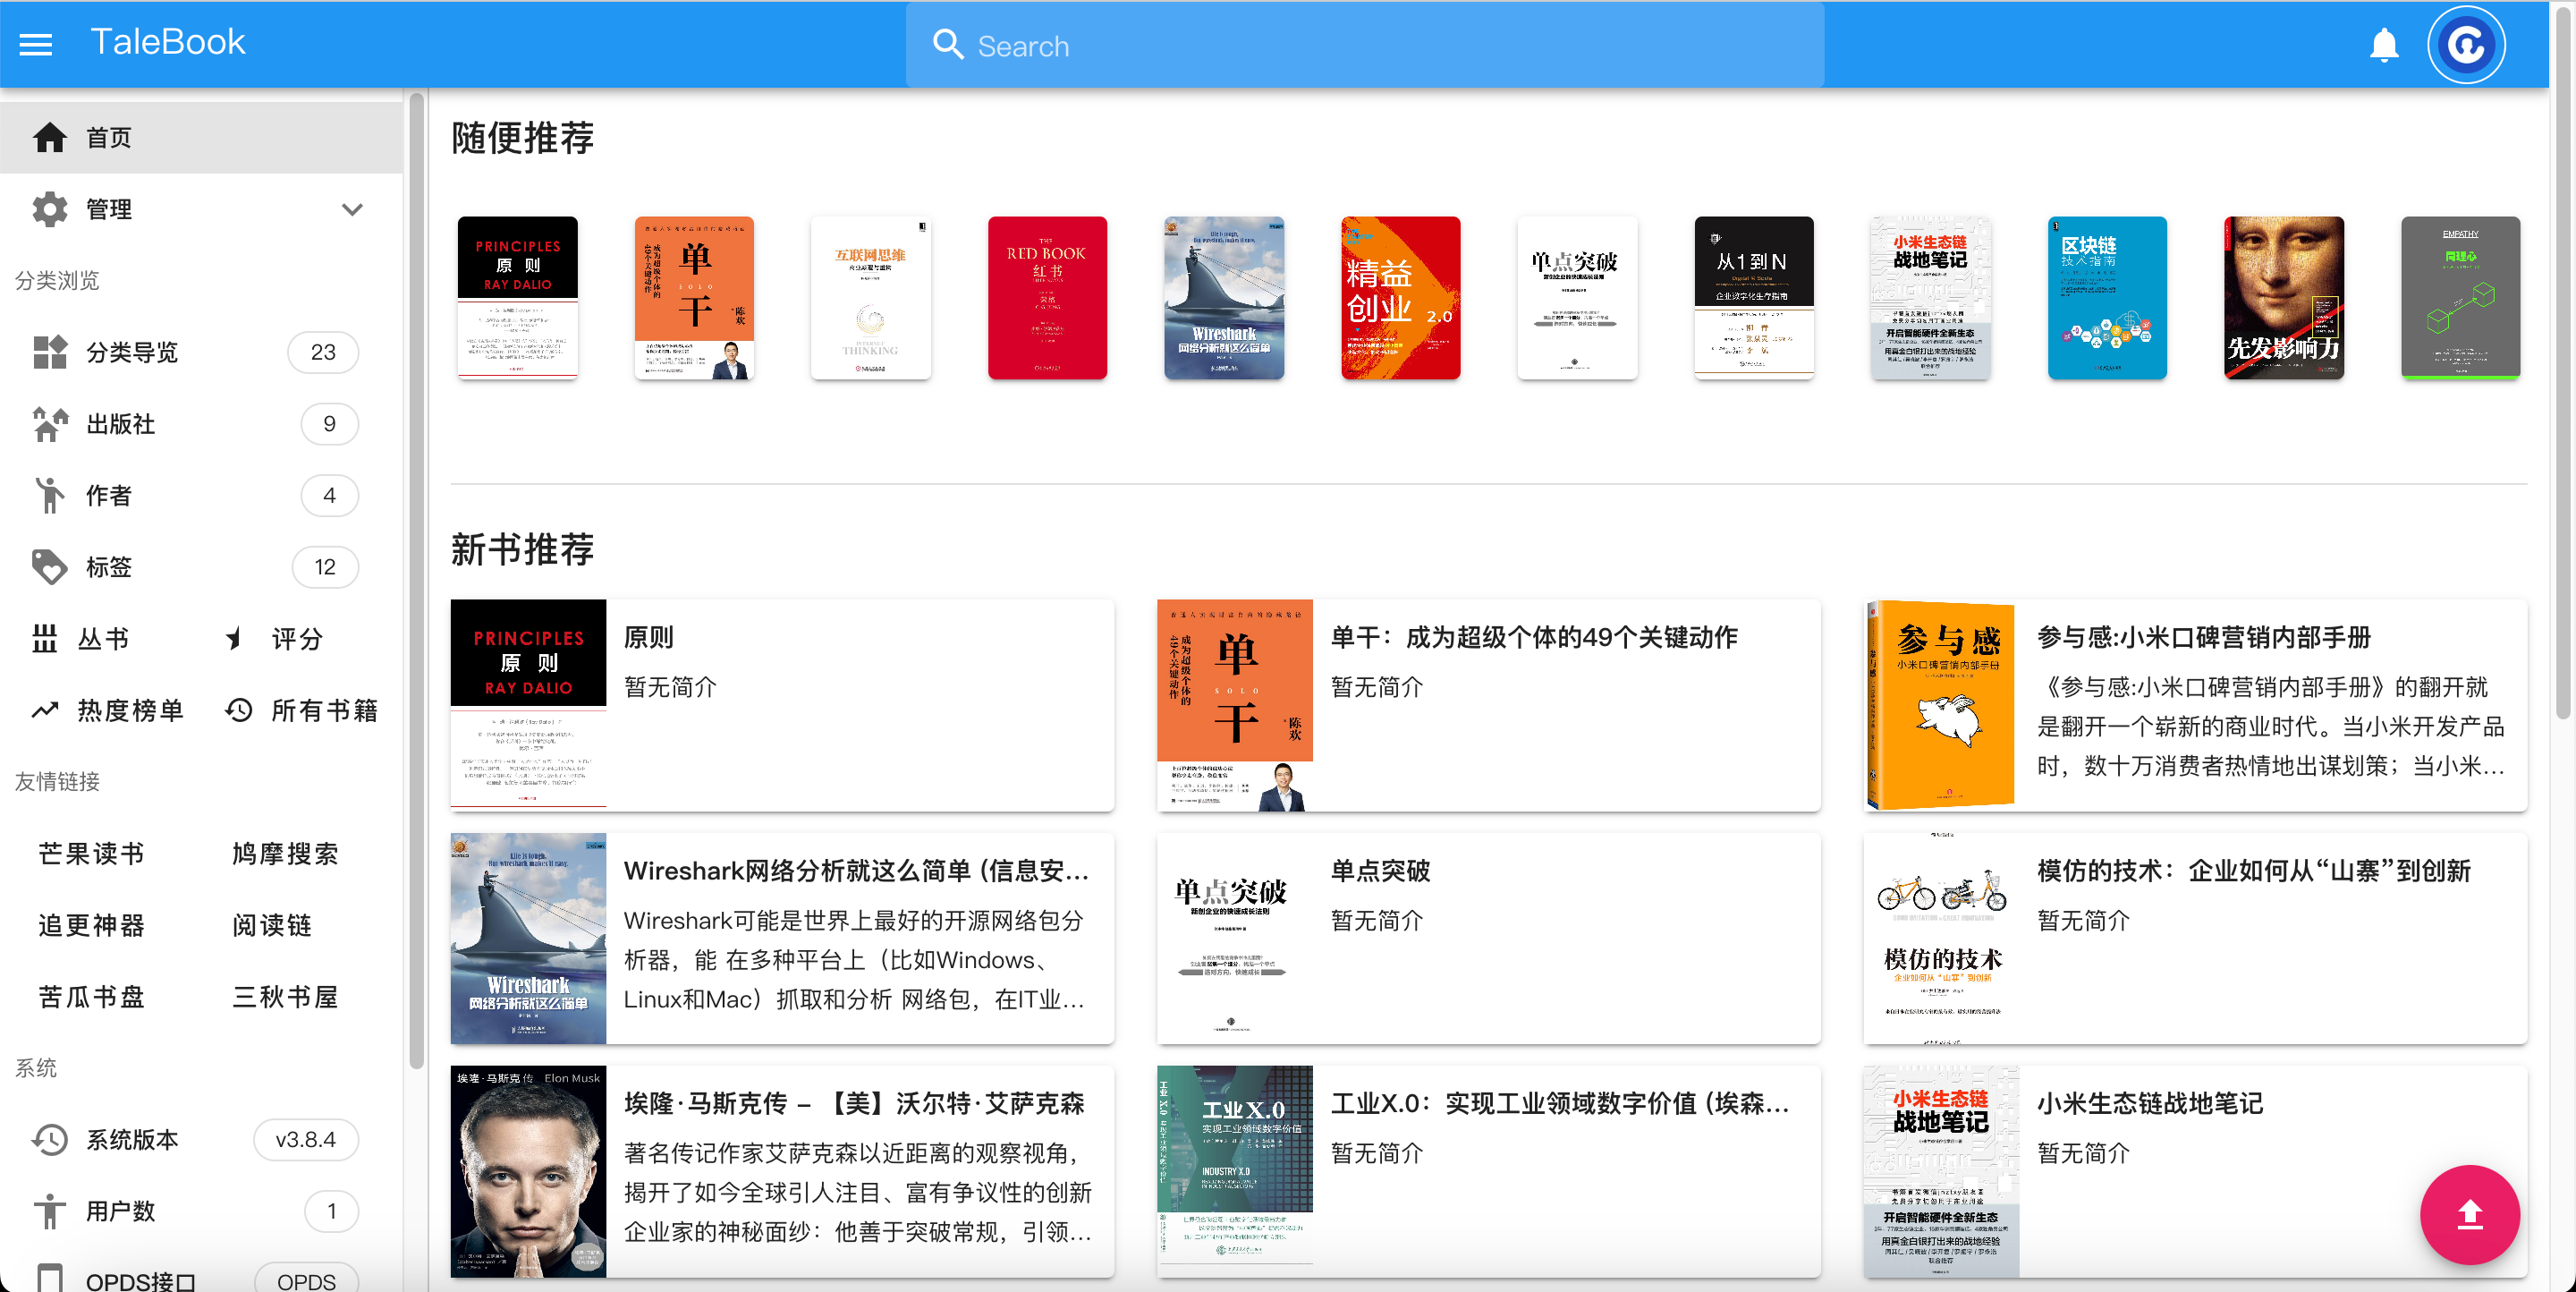Image resolution: width=2576 pixels, height=1292 pixels.
Task: Open the 追更神器 friend link
Action: tap(91, 925)
